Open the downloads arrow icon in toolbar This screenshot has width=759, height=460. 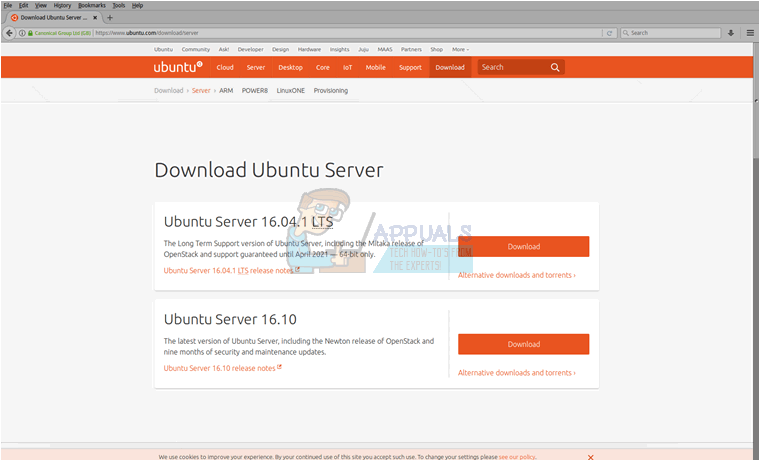(x=731, y=33)
